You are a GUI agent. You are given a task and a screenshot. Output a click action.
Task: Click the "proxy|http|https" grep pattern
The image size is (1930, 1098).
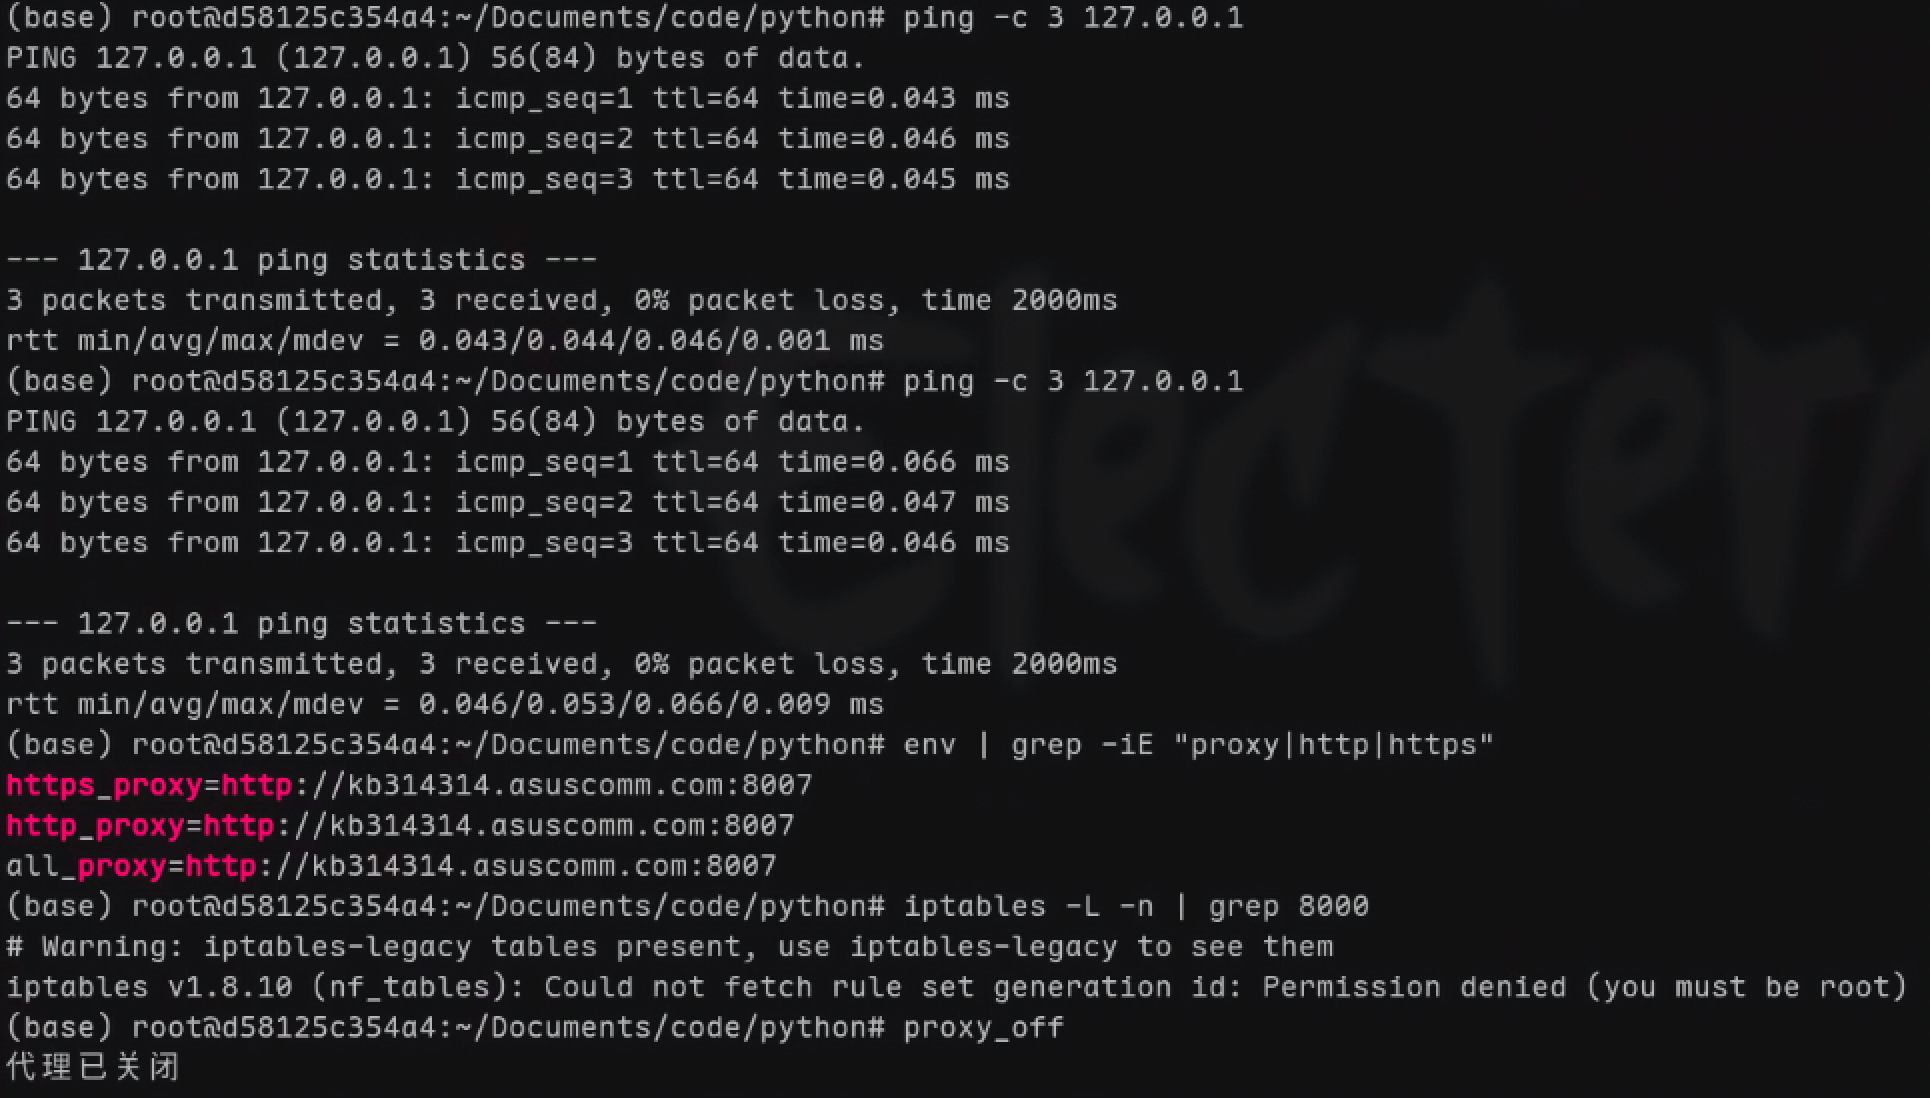tap(1333, 745)
